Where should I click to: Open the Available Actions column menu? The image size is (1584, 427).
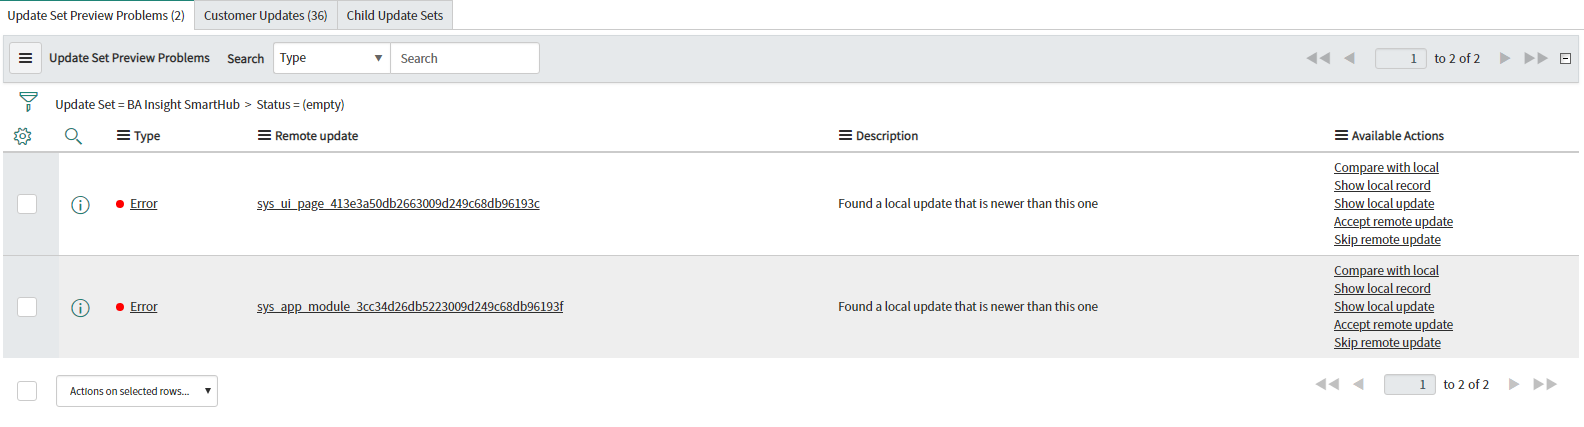coord(1341,136)
